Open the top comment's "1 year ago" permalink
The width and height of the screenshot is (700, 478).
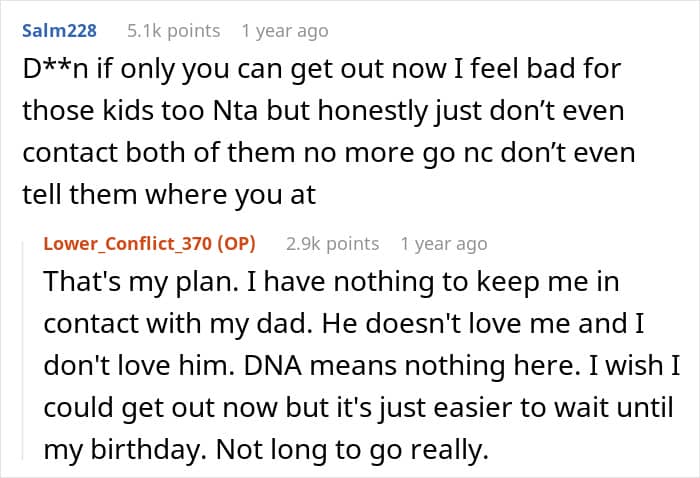(x=285, y=31)
